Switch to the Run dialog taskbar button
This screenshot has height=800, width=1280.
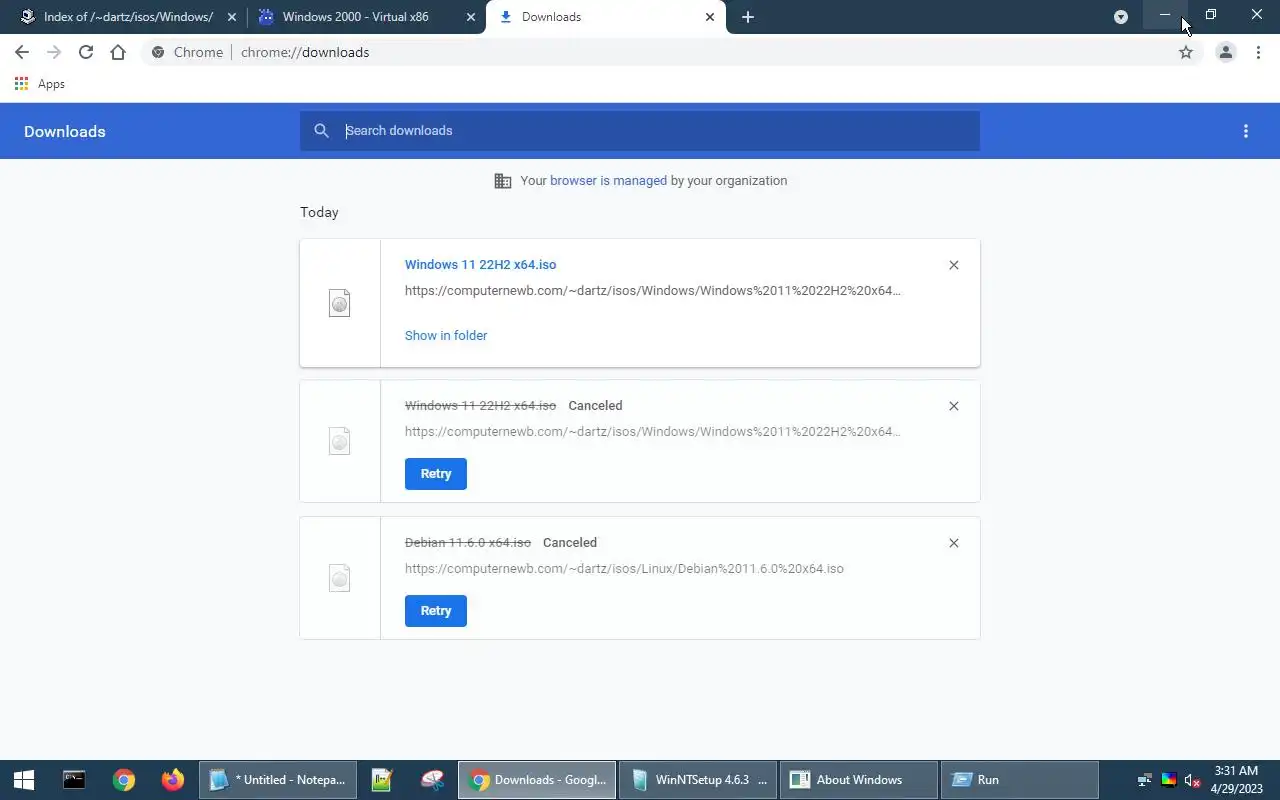tap(1020, 780)
